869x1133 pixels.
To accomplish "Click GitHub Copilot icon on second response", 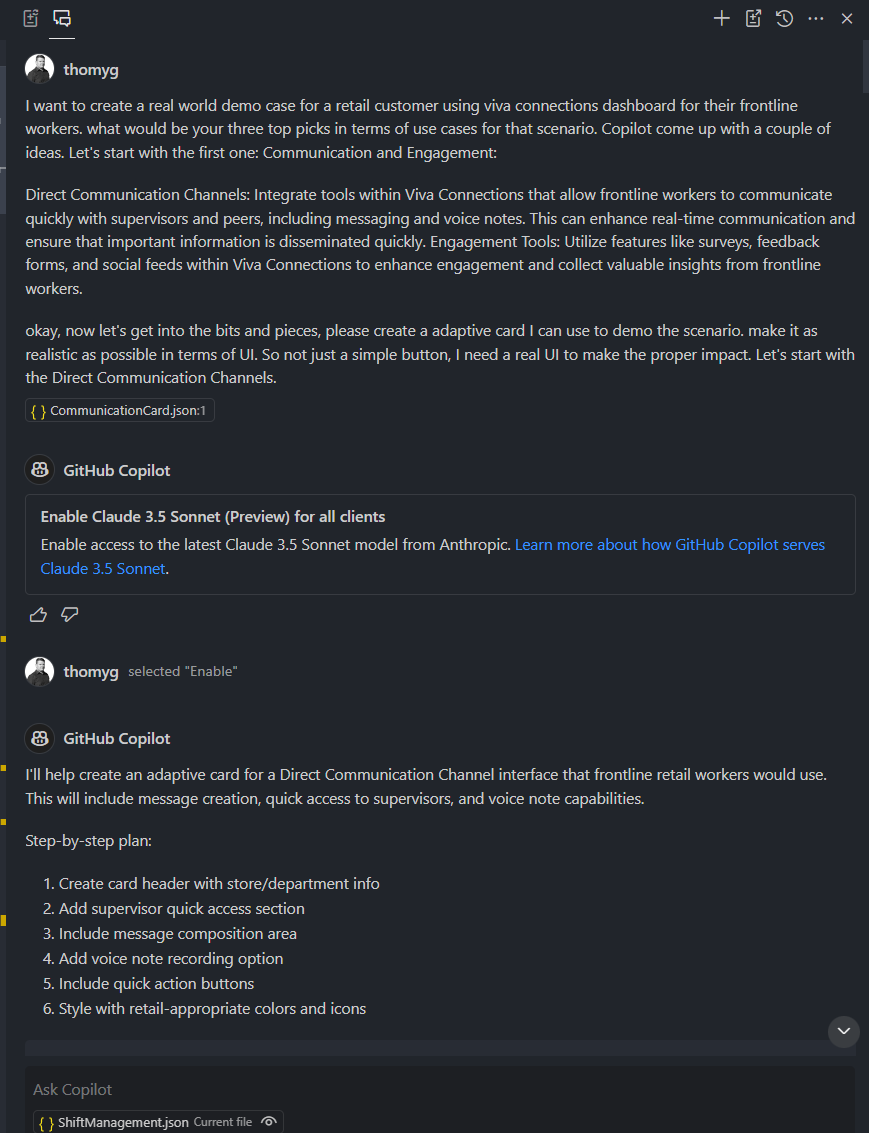I will [40, 738].
